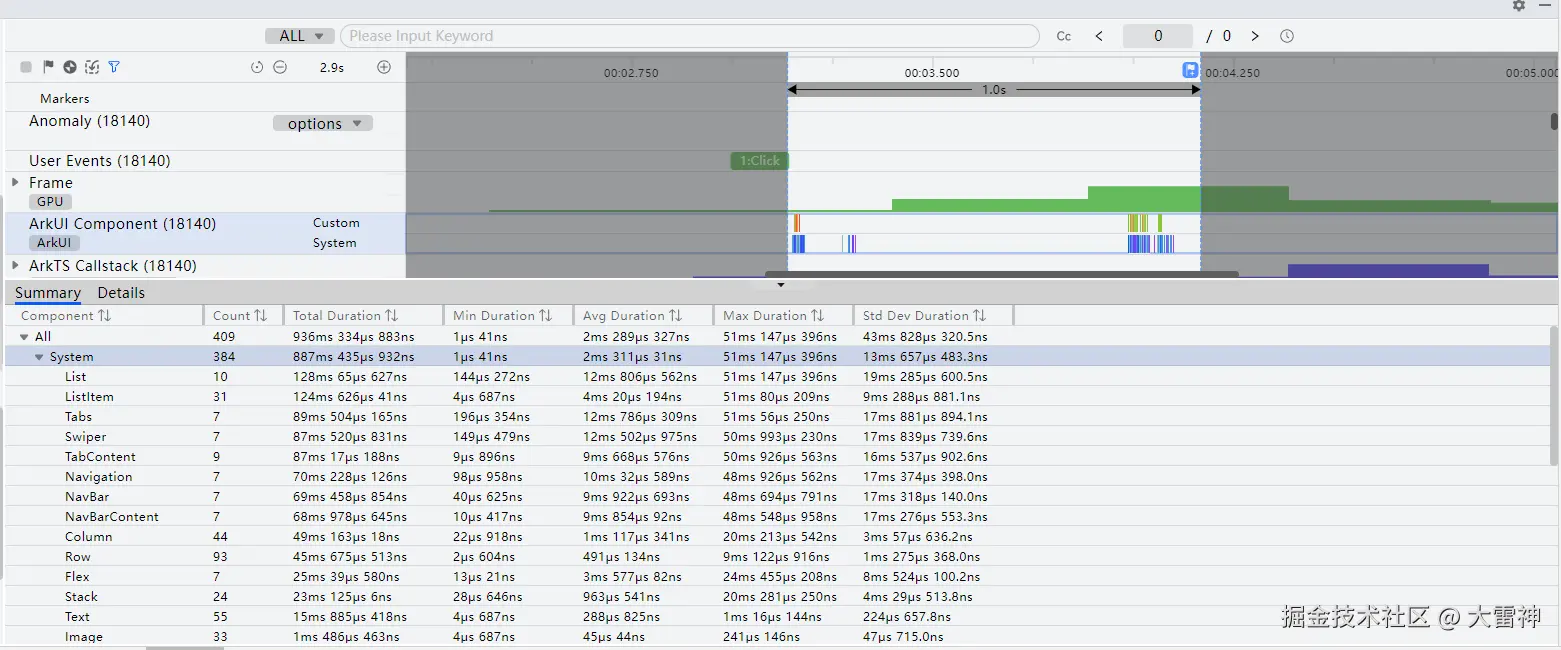Click total duration 936ms 334µs 883ns

[353, 337]
